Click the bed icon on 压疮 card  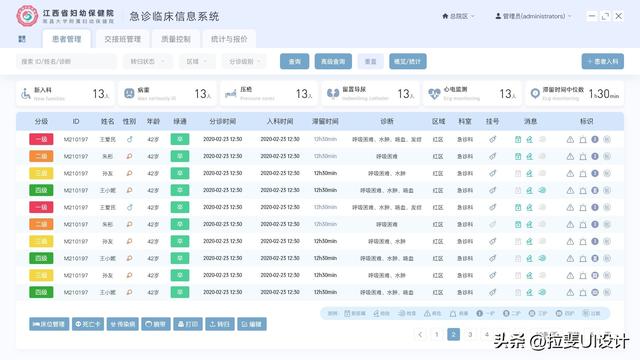point(231,94)
